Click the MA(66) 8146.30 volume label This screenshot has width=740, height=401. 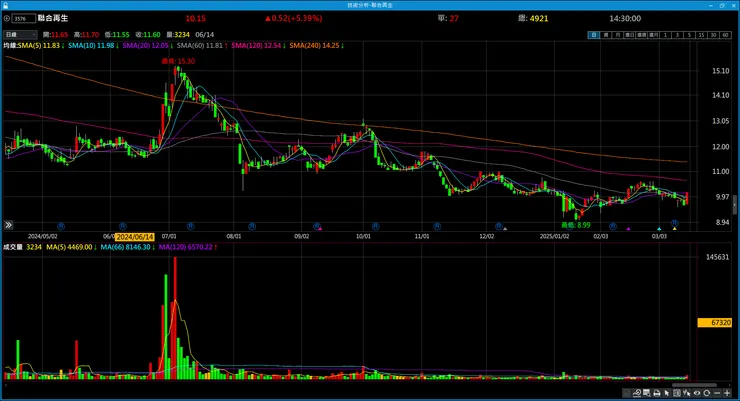(x=127, y=247)
